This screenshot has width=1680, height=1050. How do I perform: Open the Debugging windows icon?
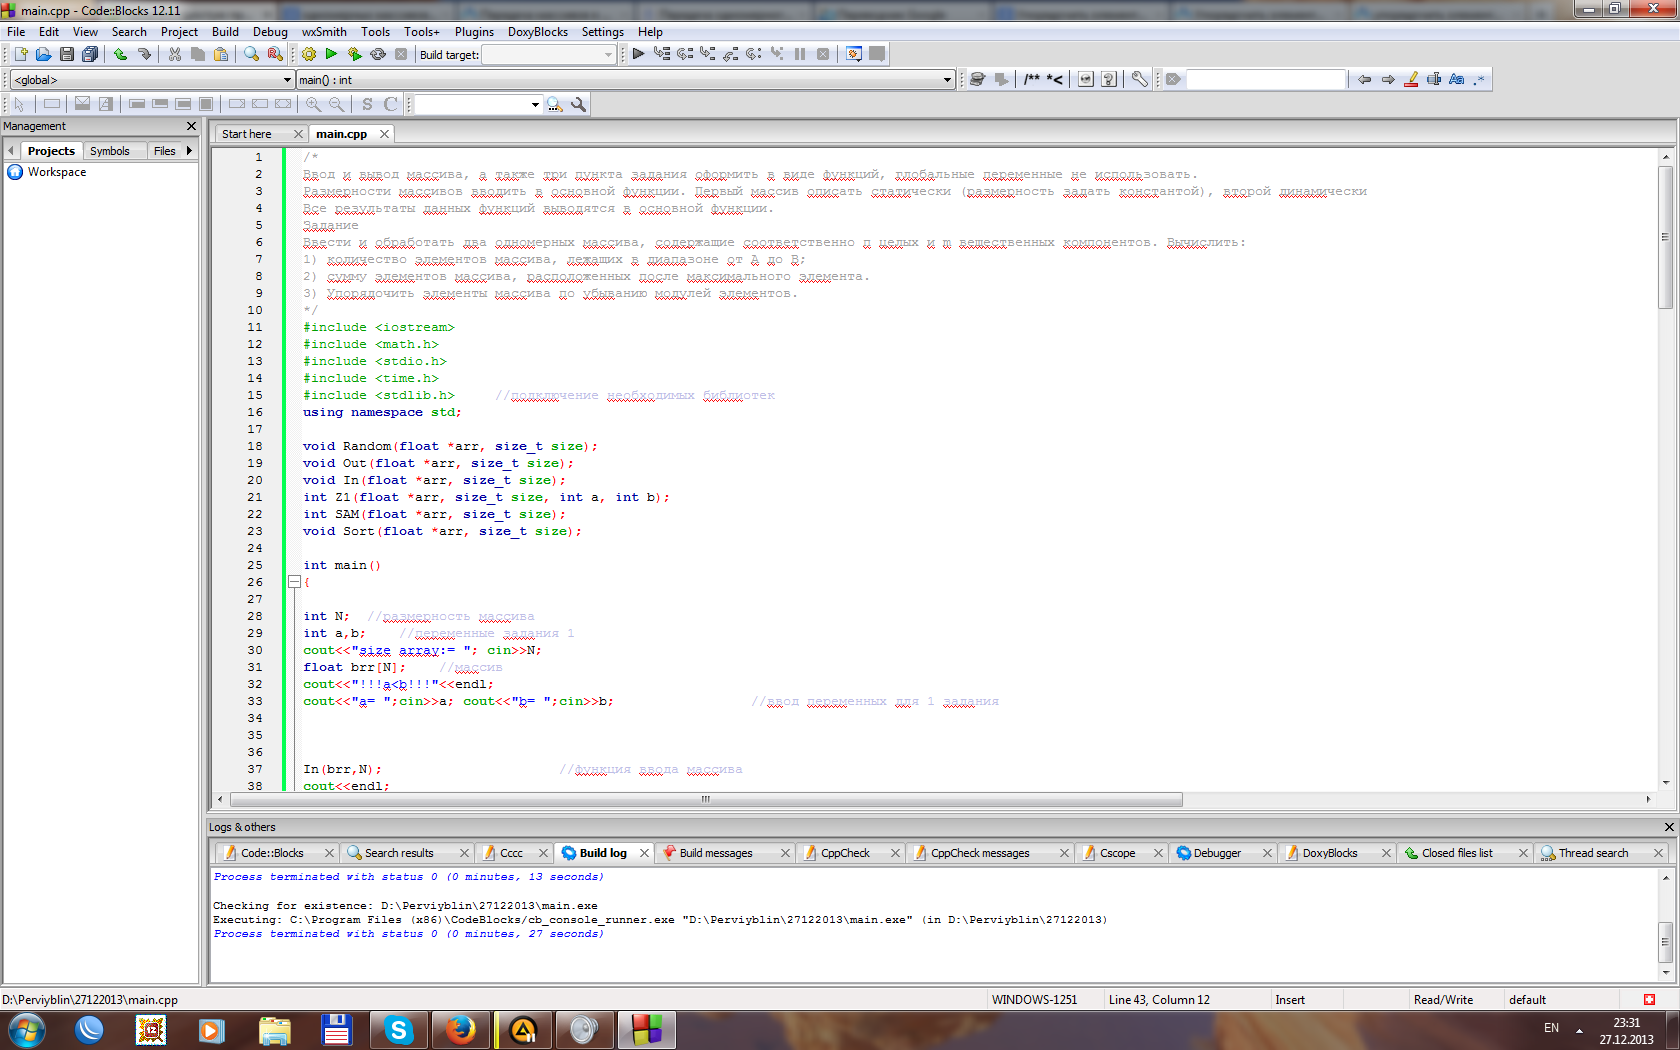click(854, 54)
